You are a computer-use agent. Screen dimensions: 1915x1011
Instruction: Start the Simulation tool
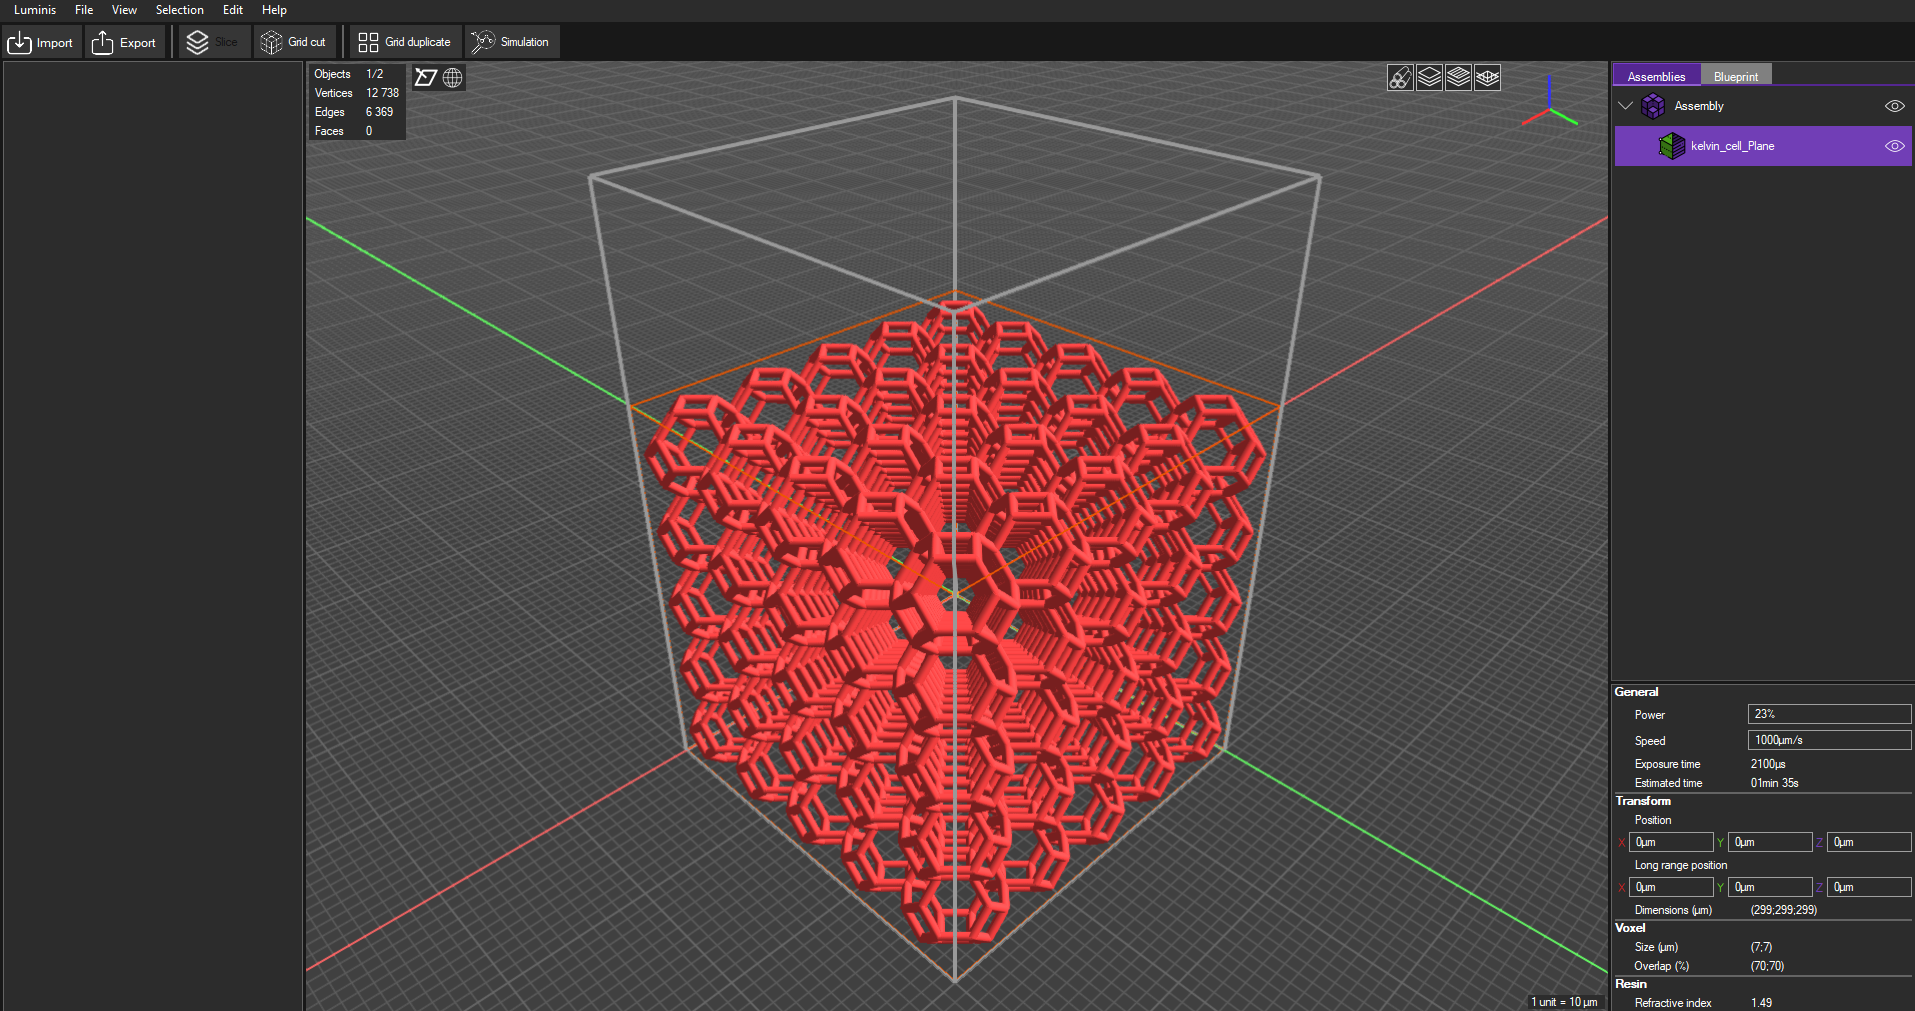click(511, 42)
